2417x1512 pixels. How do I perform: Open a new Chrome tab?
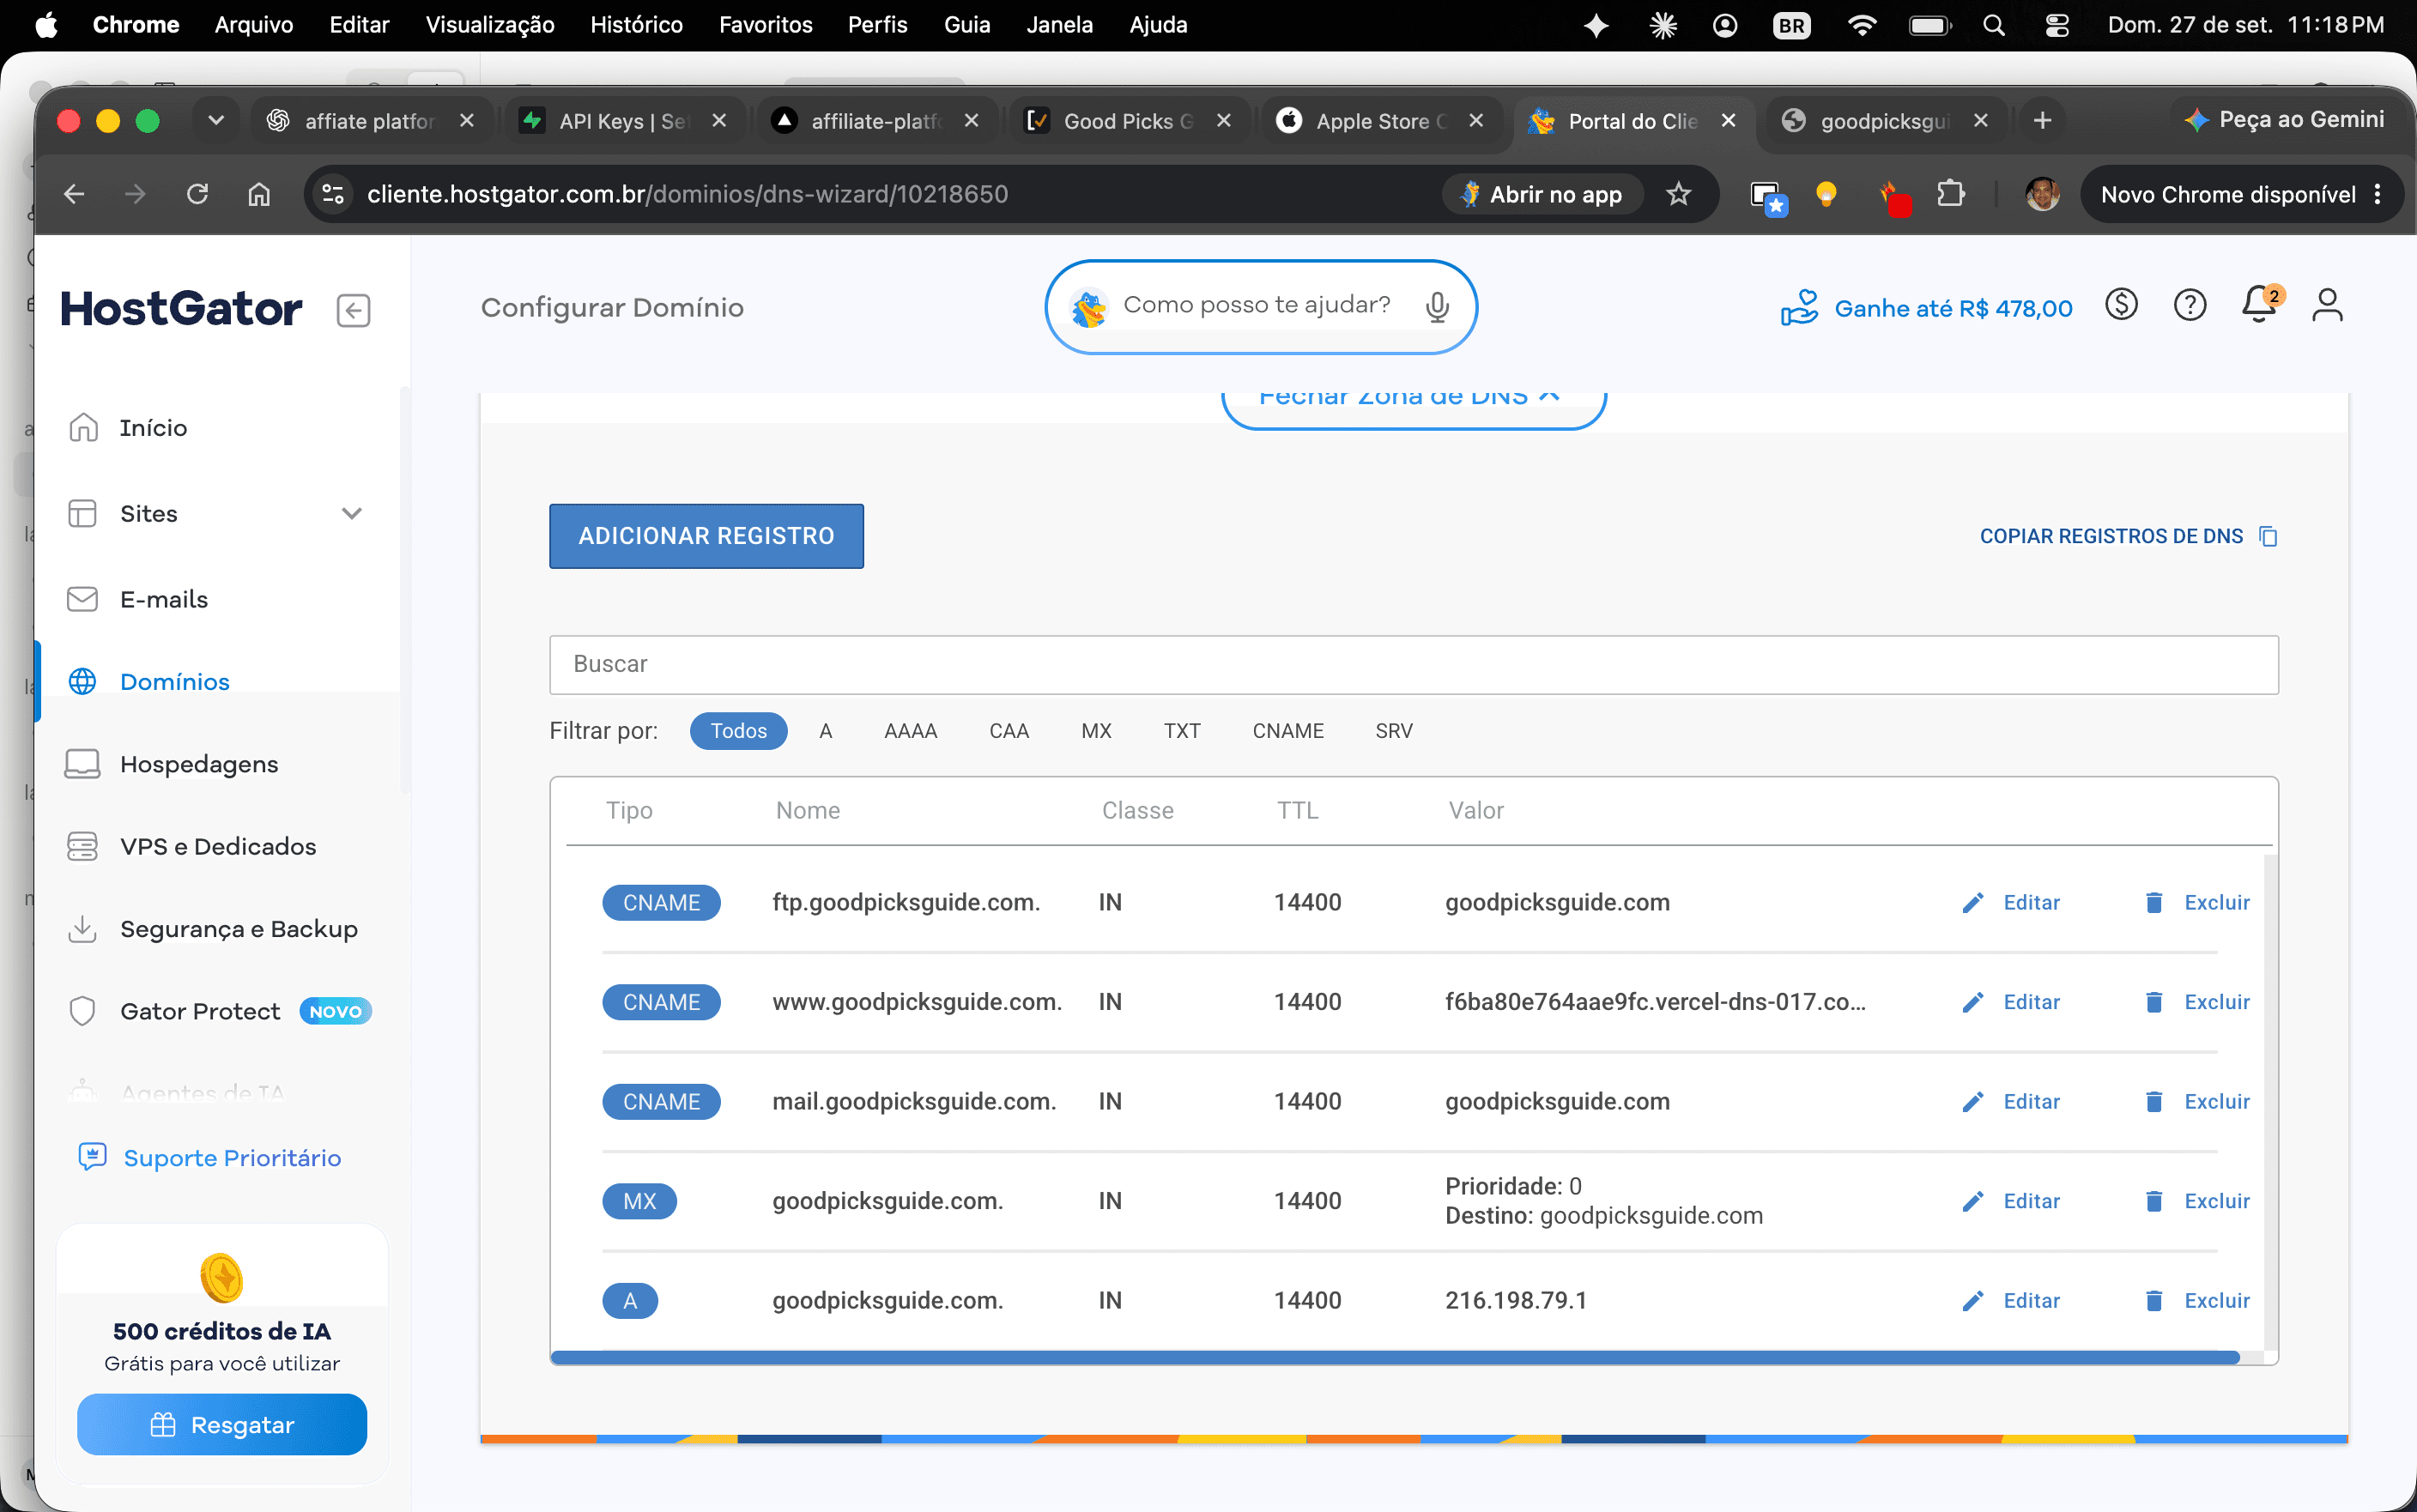coord(2042,121)
